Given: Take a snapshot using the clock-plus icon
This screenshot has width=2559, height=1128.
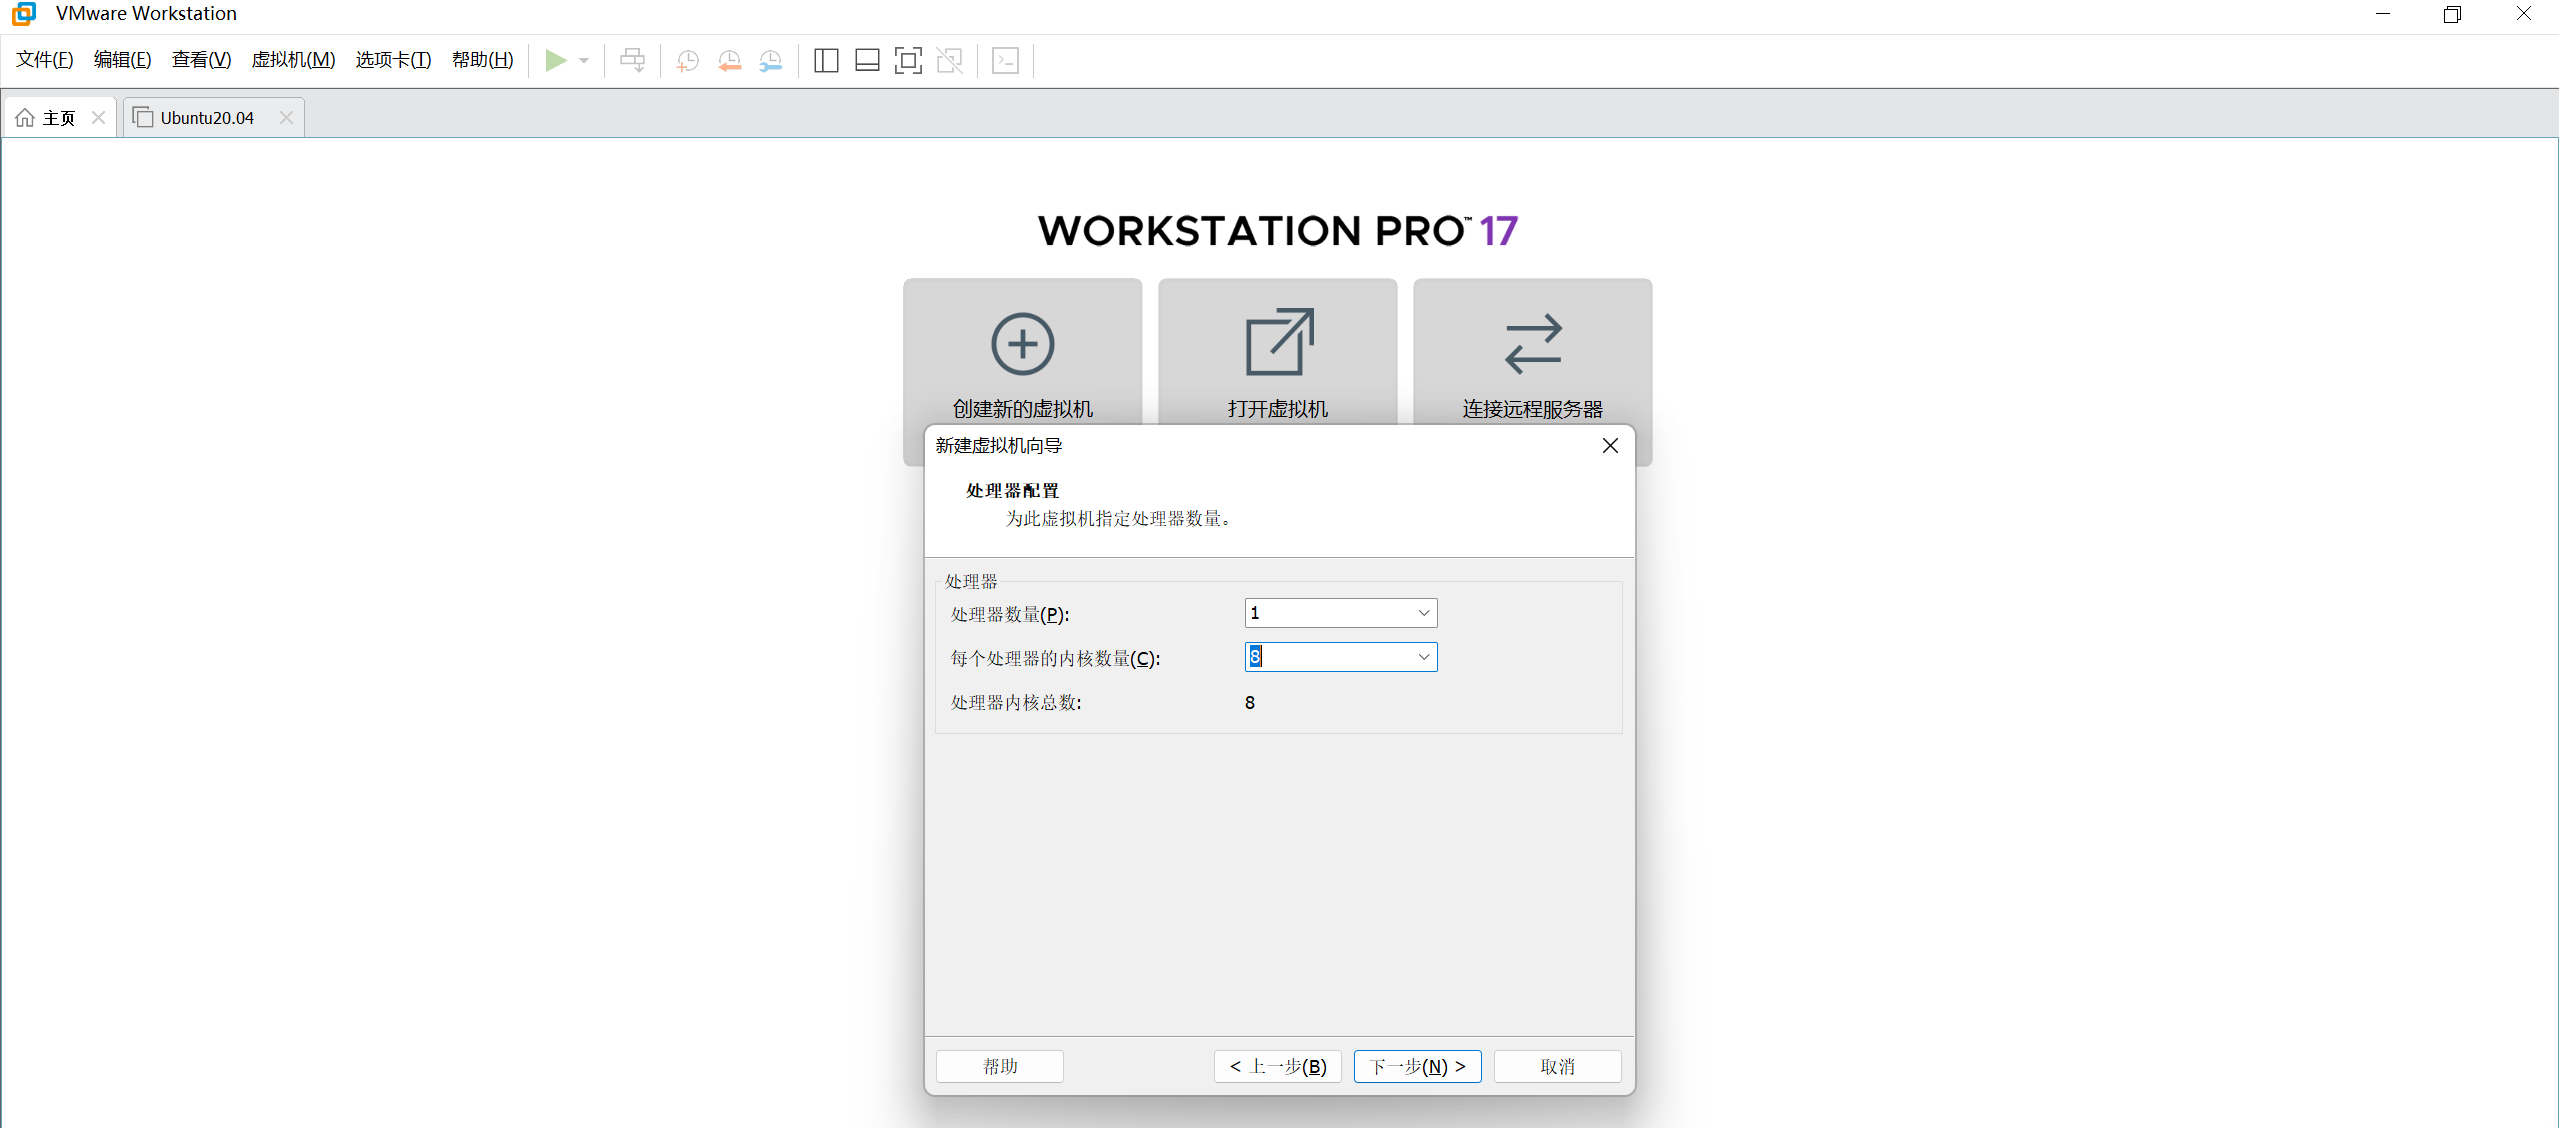Looking at the screenshot, I should tap(688, 61).
